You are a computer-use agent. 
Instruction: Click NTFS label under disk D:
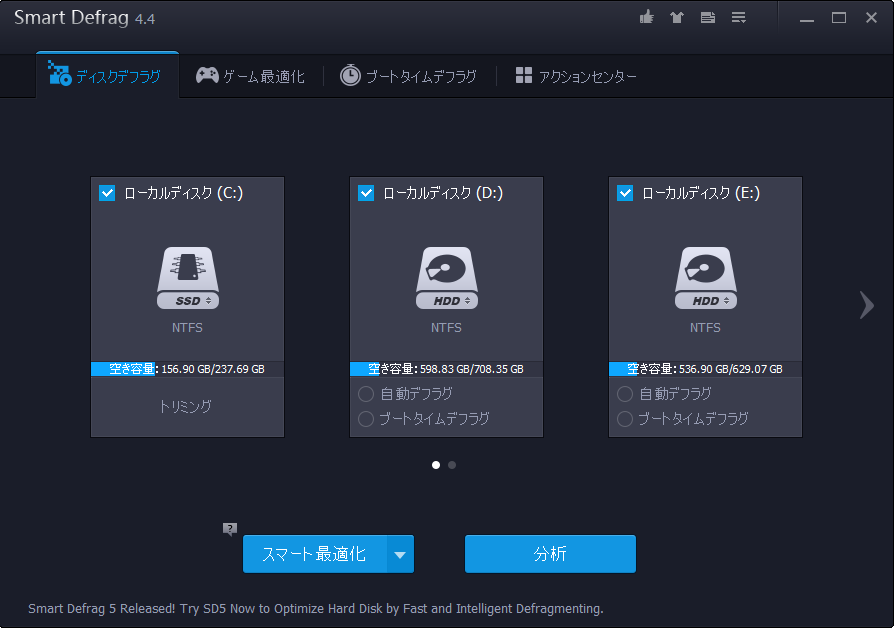tap(446, 328)
